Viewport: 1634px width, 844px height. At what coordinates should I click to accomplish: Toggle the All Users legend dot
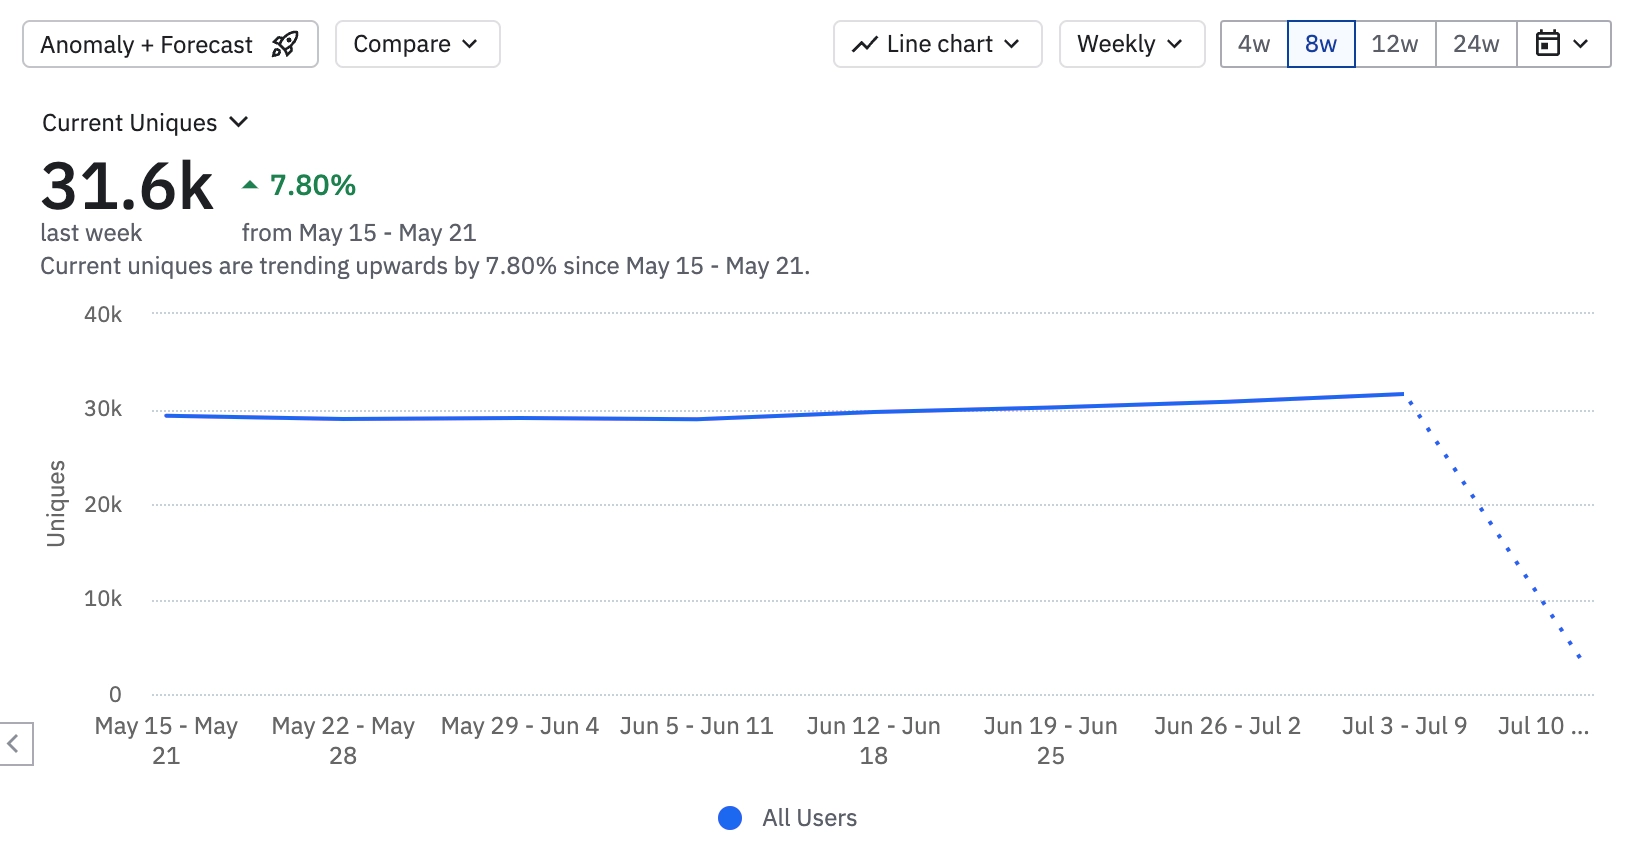(x=730, y=818)
